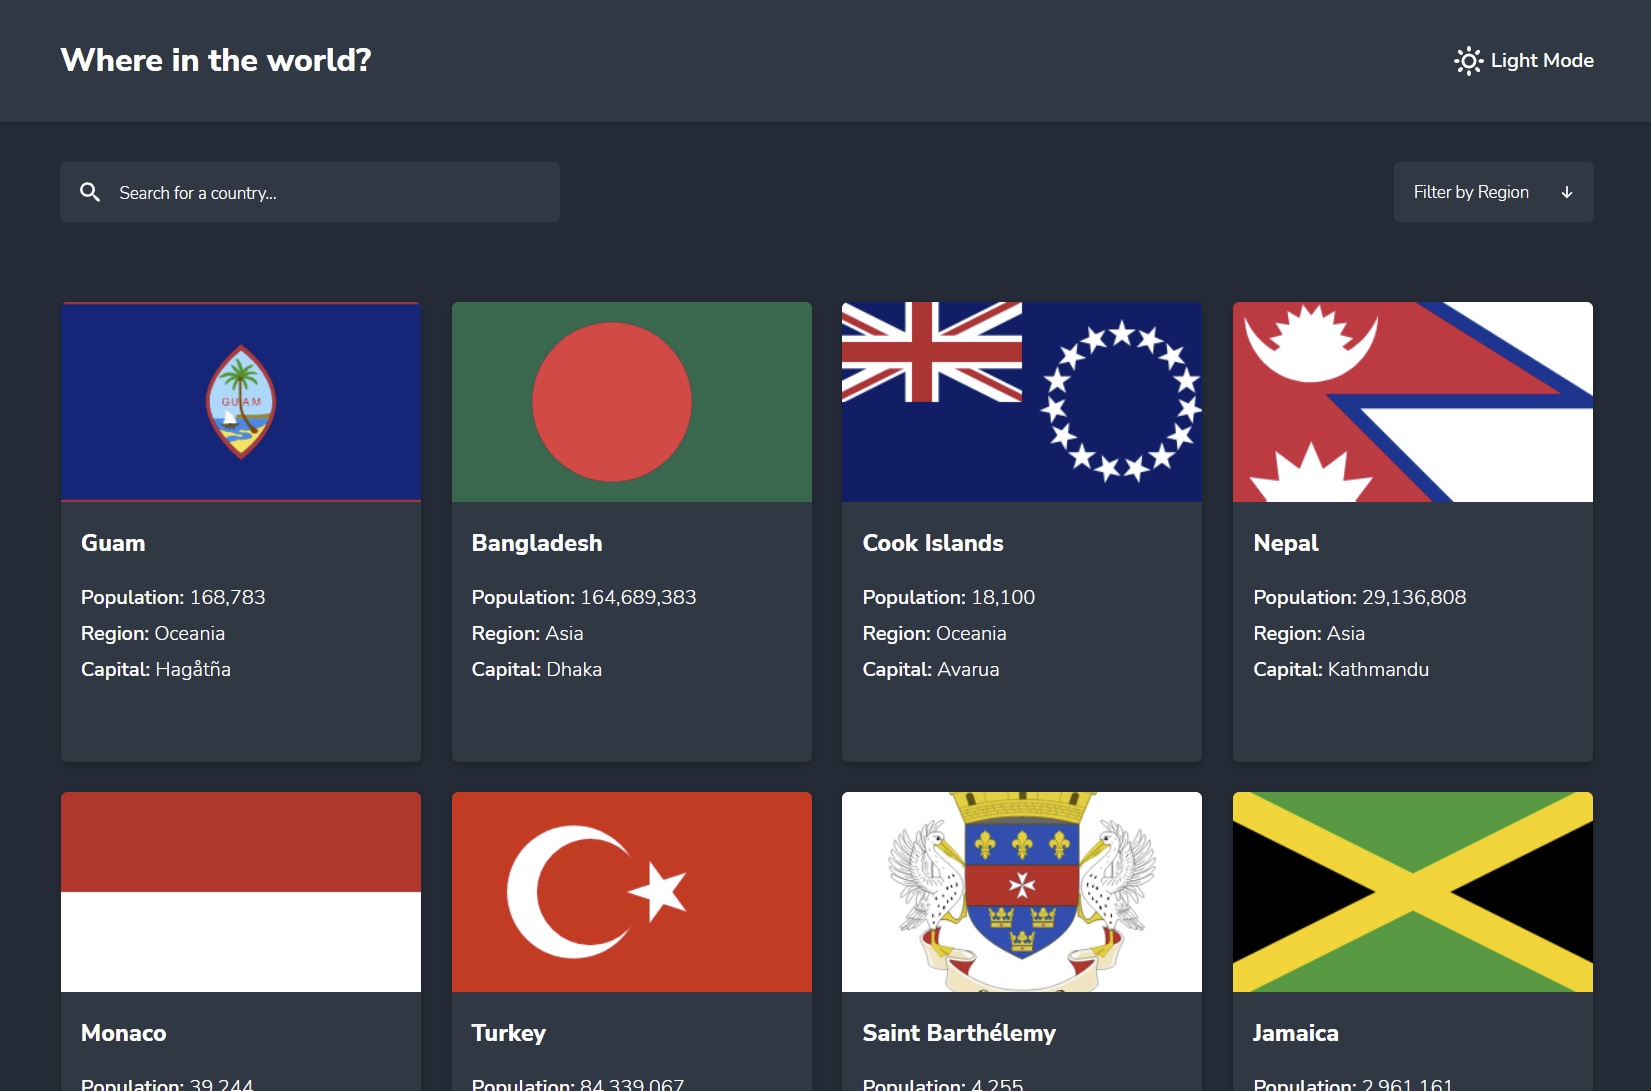Select the Saint Barthélemy card
Viewport: 1651px width, 1091px height.
tap(1021, 940)
